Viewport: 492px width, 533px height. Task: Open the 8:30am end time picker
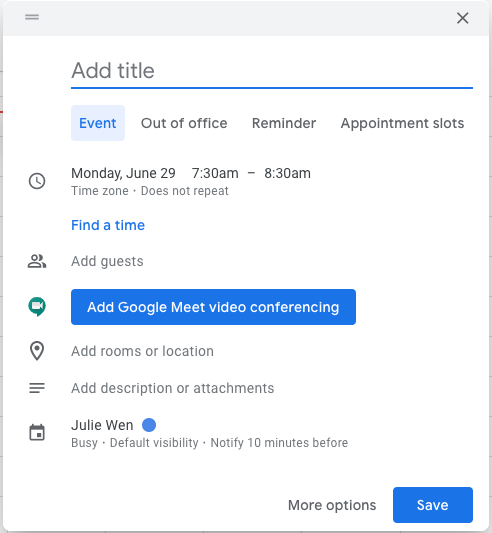click(287, 173)
